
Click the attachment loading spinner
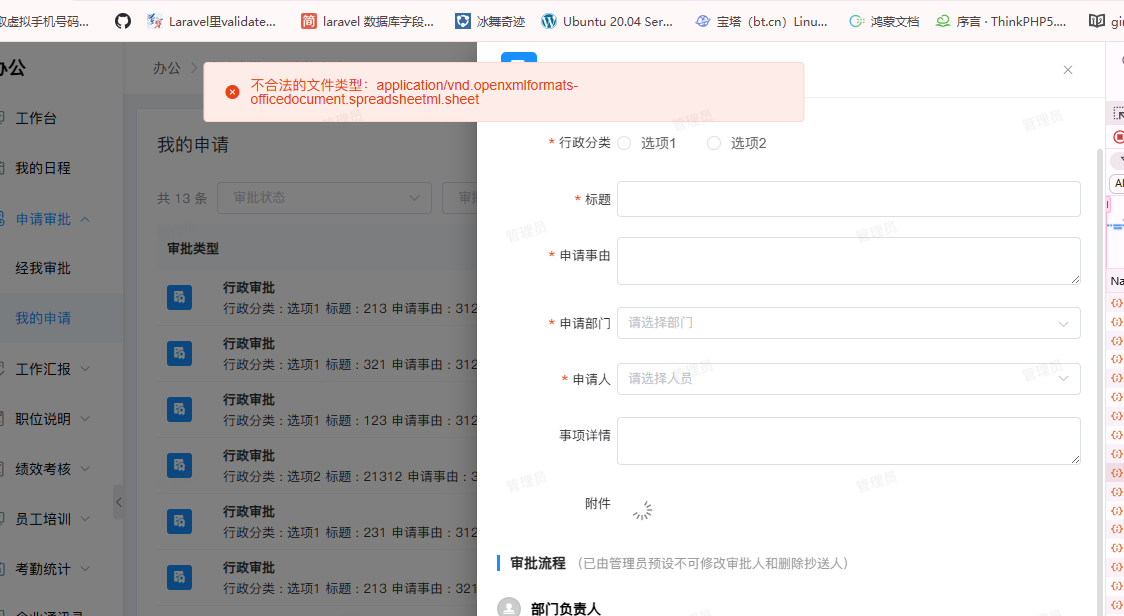tap(642, 510)
